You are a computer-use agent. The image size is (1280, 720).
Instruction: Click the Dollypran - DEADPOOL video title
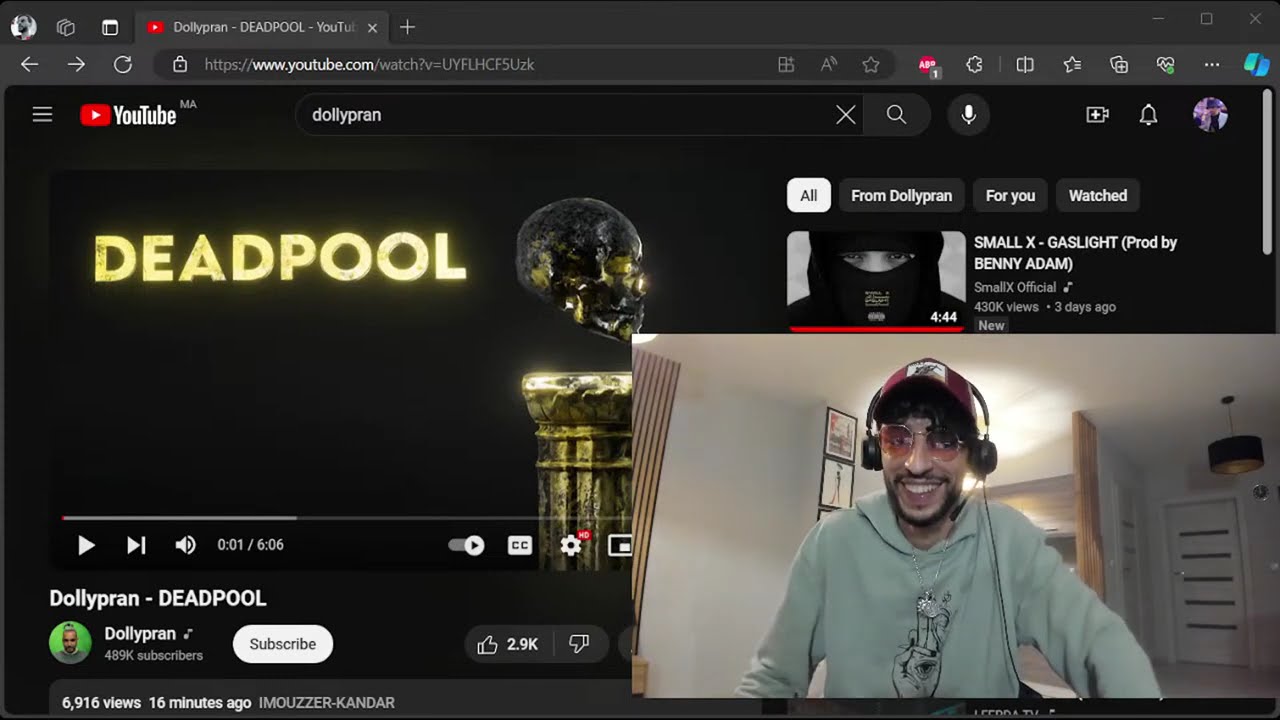[x=158, y=598]
